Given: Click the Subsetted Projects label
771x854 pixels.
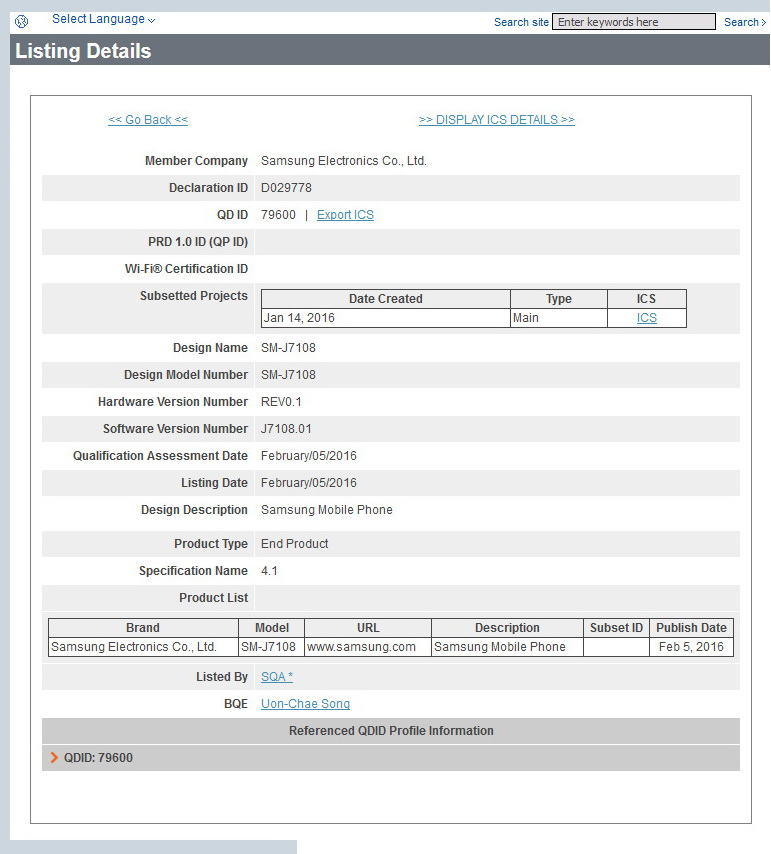Looking at the screenshot, I should pos(194,296).
